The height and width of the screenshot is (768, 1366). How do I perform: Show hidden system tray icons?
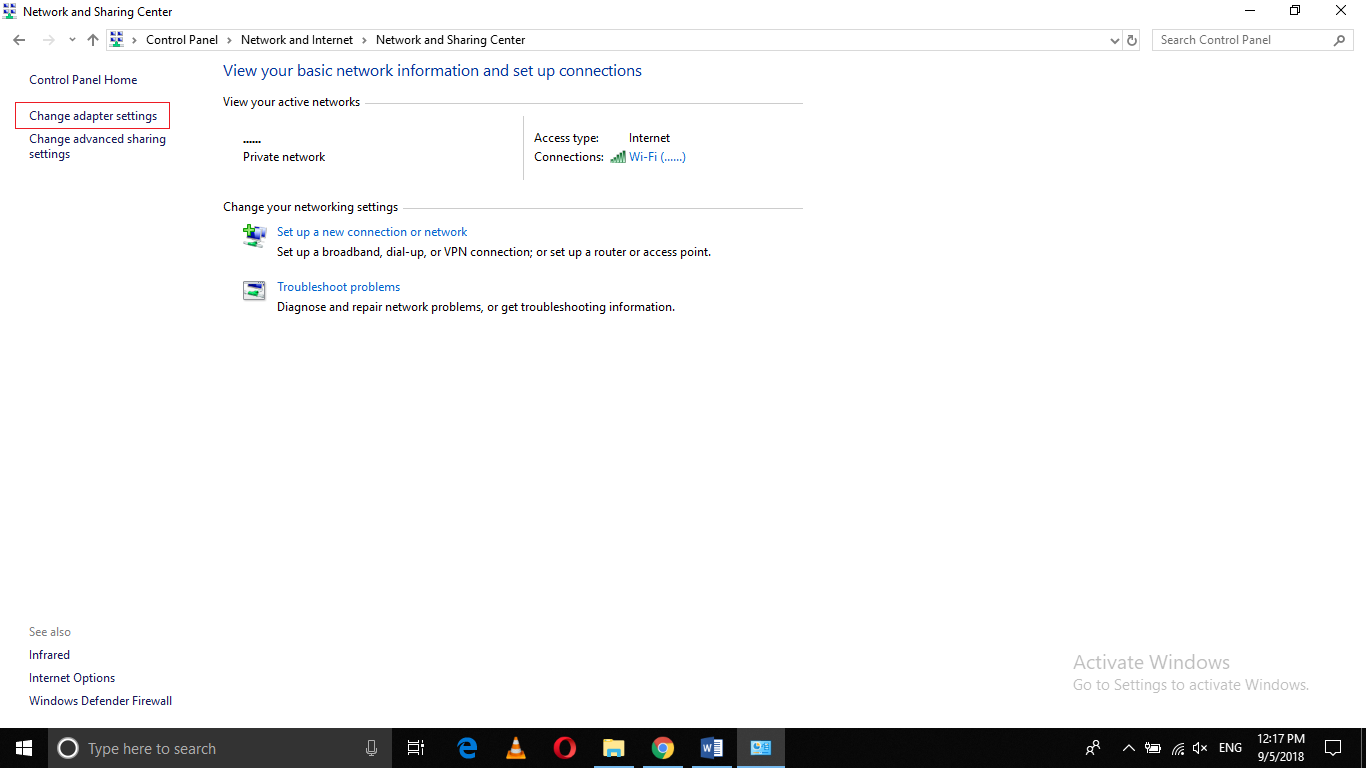[x=1128, y=748]
